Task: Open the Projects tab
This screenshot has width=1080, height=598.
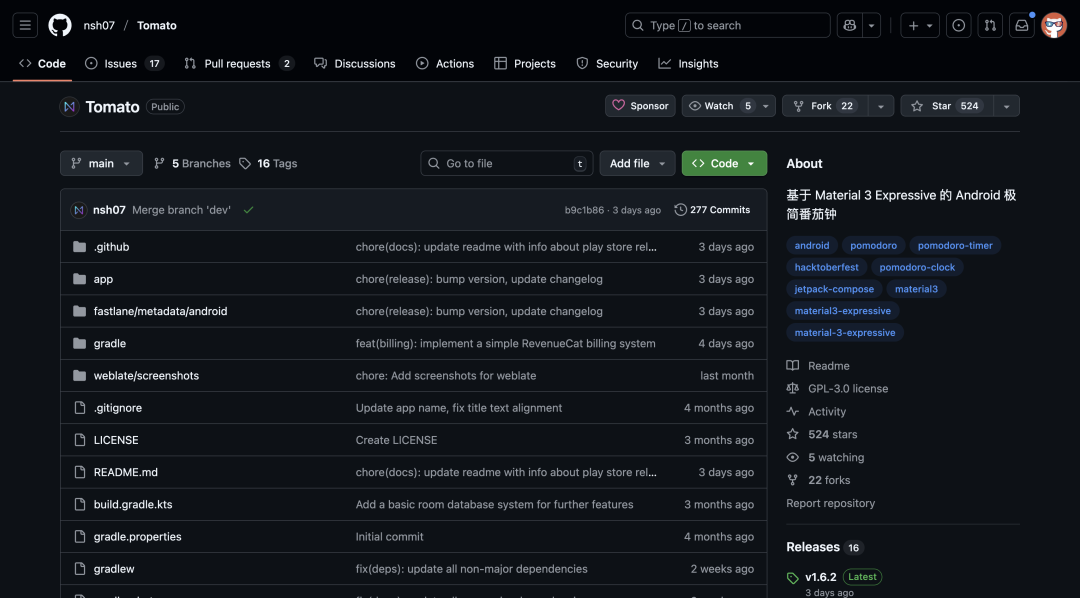Action: (525, 63)
